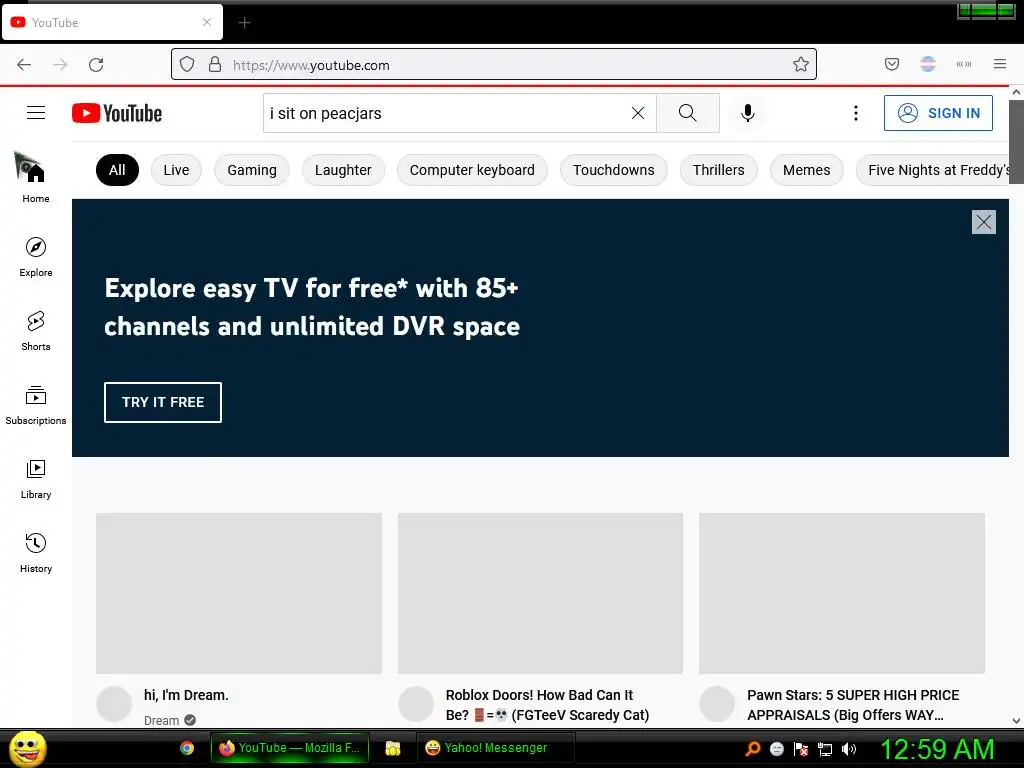Image resolution: width=1024 pixels, height=768 pixels.
Task: Open Shorts from sidebar
Action: point(35,331)
